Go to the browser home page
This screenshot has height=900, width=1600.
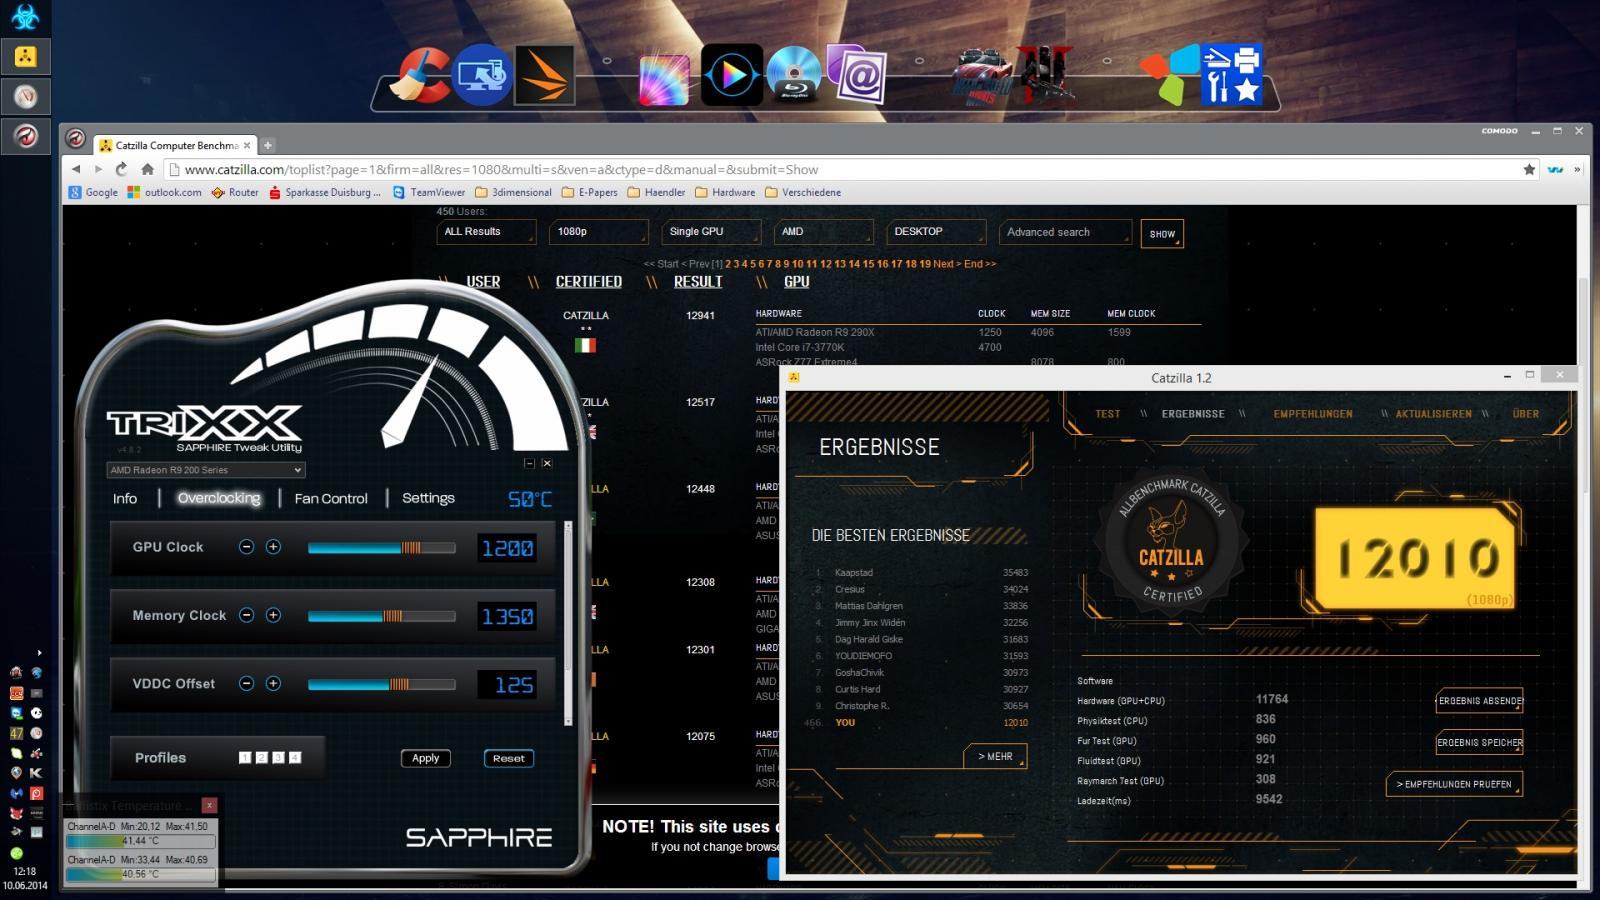(x=147, y=169)
